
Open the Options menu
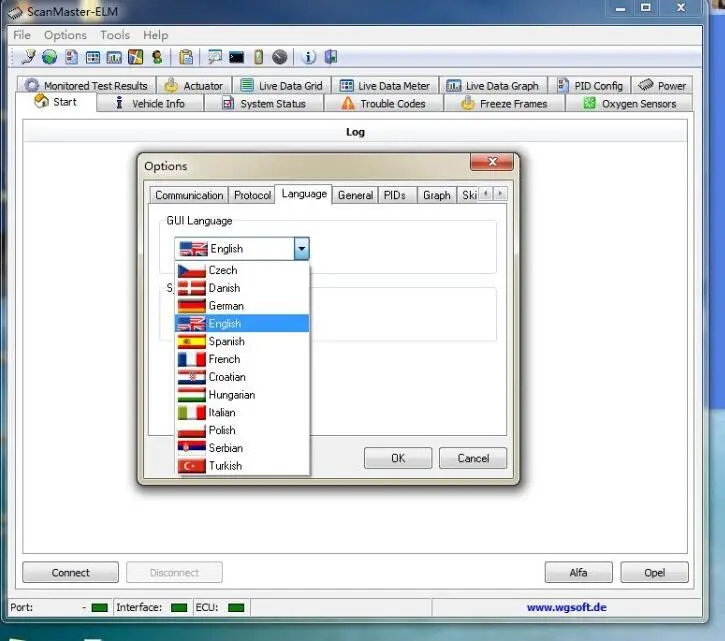(65, 35)
